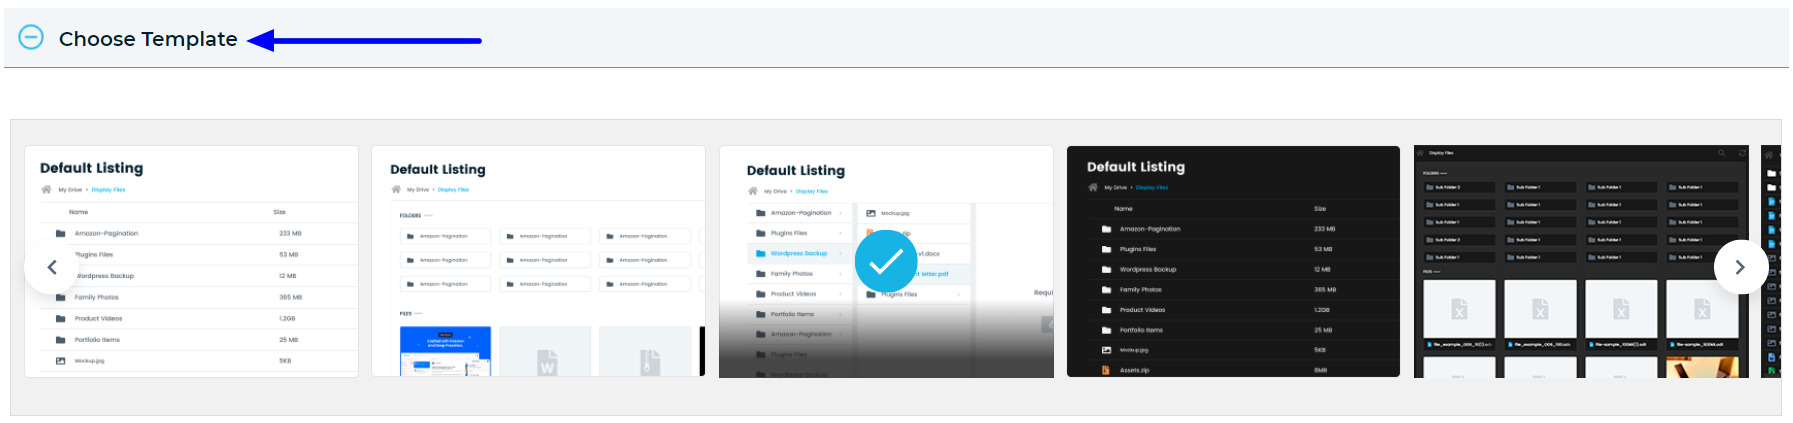Show next templates with right chevron

click(1740, 267)
